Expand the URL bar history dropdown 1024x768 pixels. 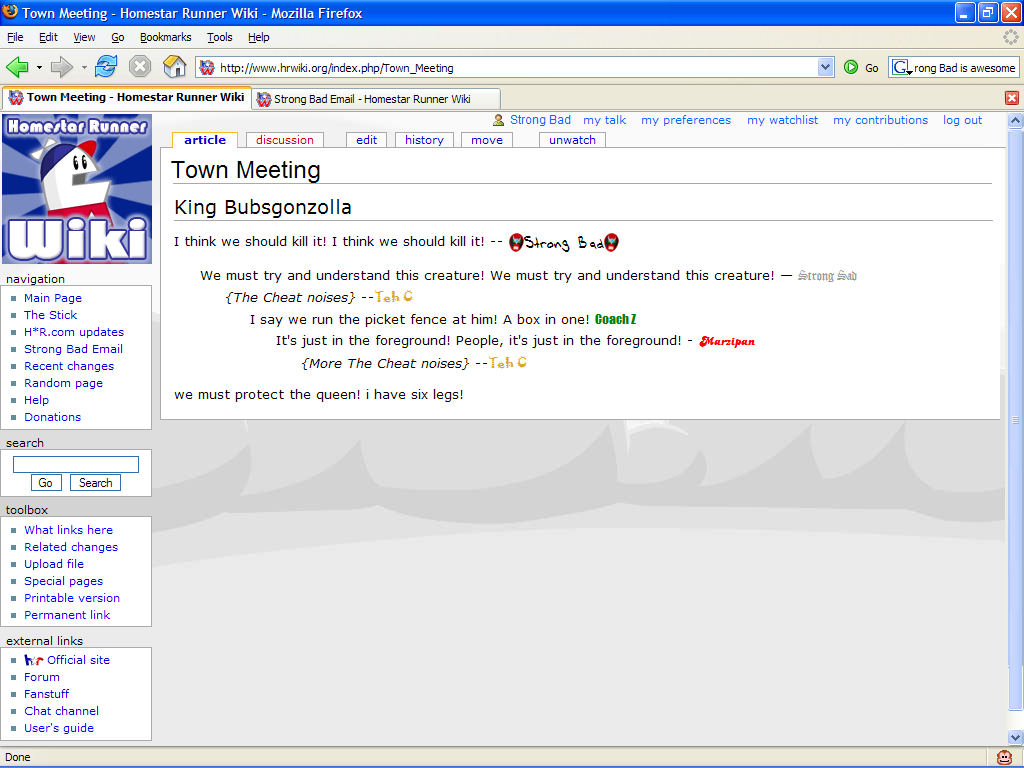click(x=825, y=67)
